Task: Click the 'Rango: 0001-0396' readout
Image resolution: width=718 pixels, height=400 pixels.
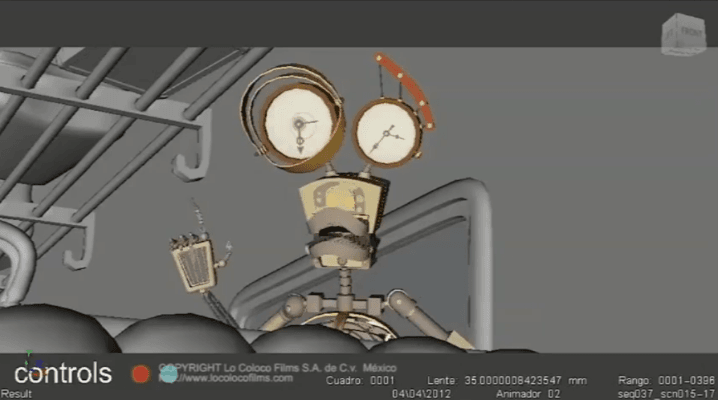Action: click(x=666, y=381)
